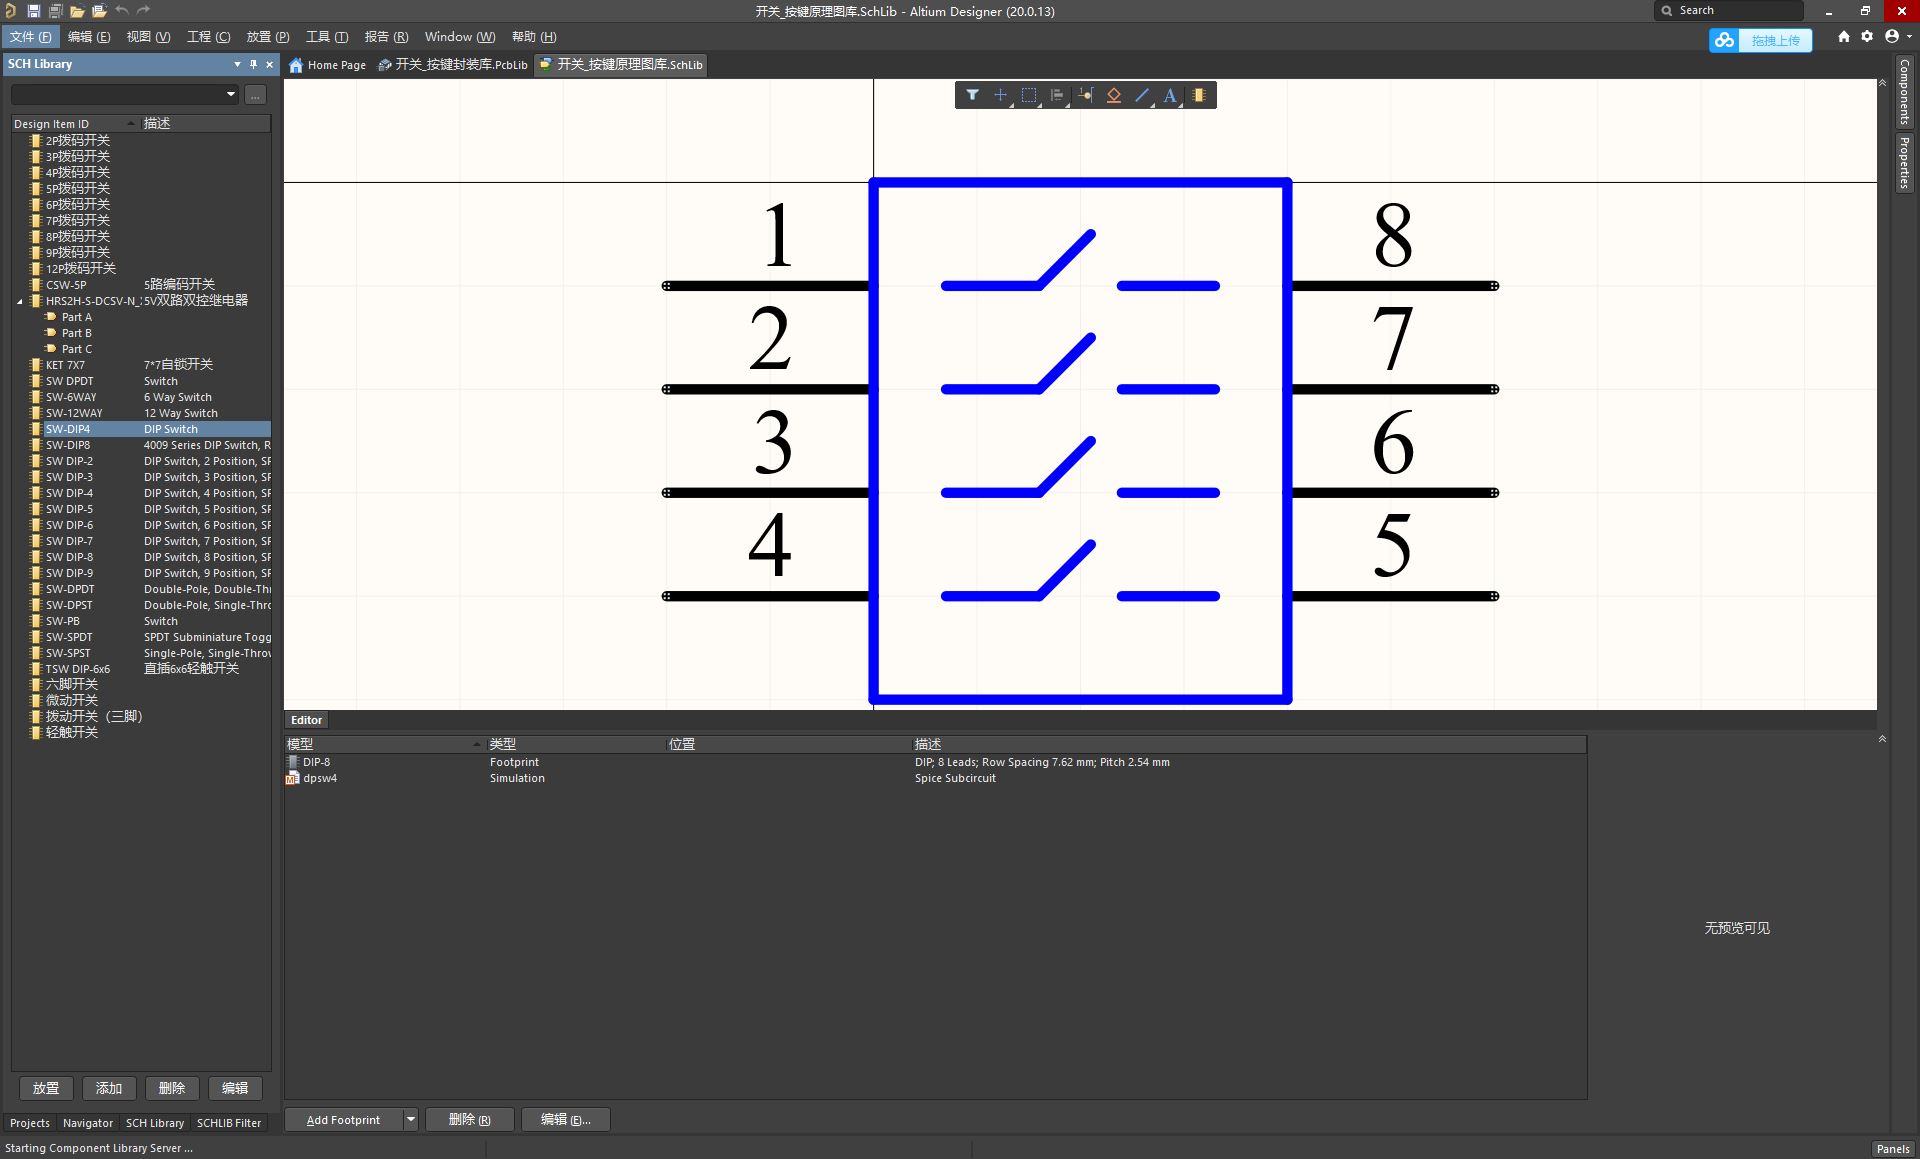Screen dimensions: 1920x1159
Task: Select the Place Line tool
Action: click(1142, 95)
